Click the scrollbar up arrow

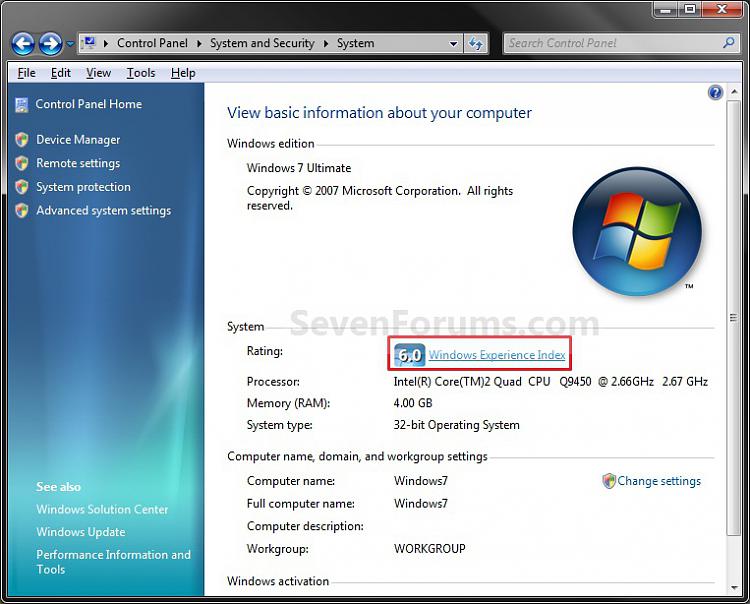click(x=734, y=91)
